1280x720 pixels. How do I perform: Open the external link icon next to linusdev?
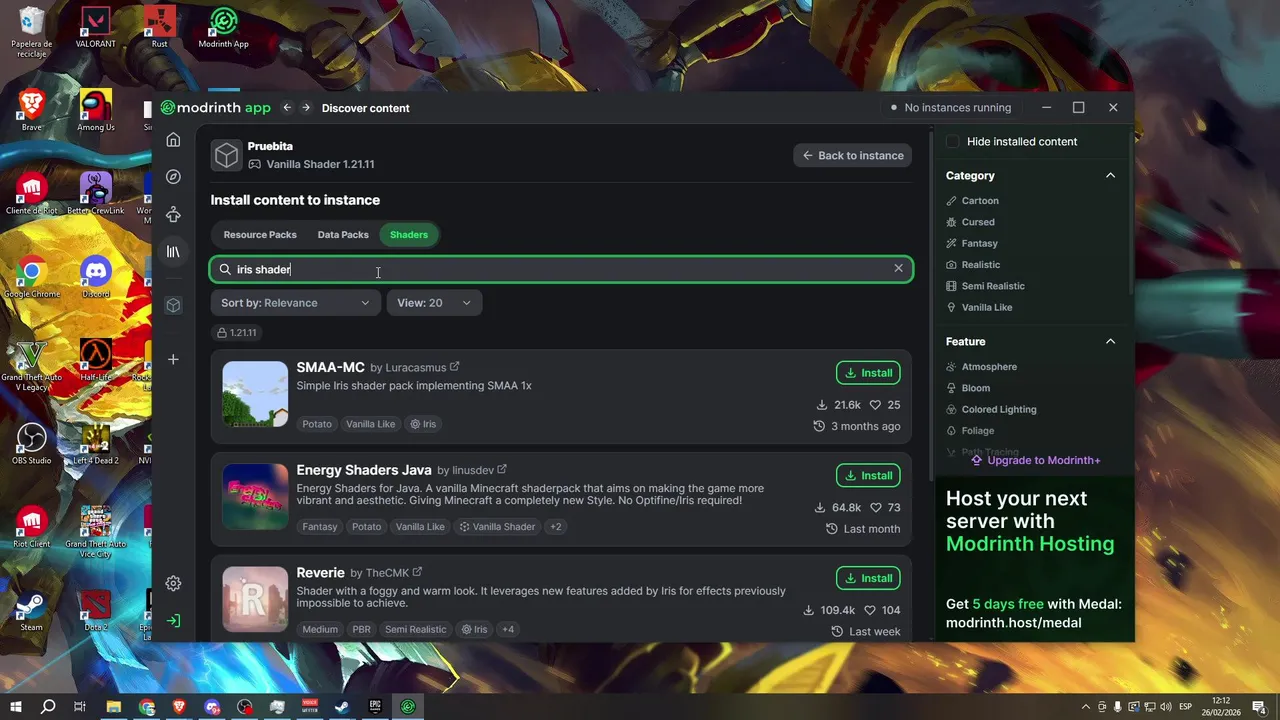502,469
